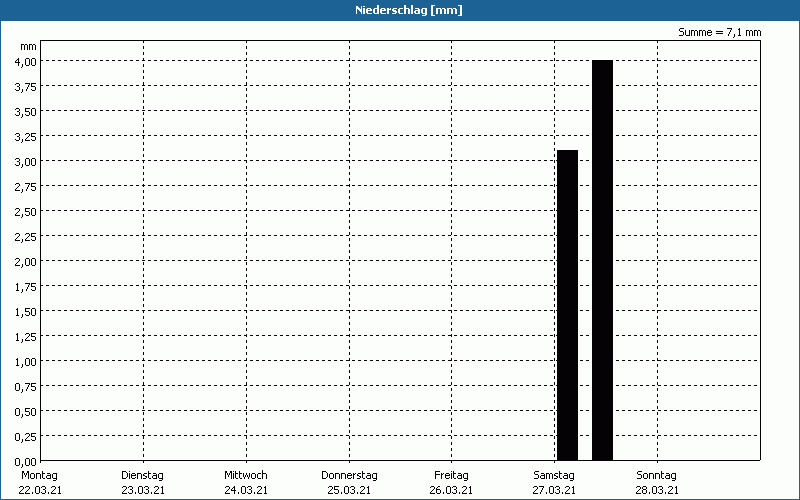This screenshot has width=800, height=500.
Task: Click the 'Summe = 7,1 mm' label
Action: [x=719, y=32]
